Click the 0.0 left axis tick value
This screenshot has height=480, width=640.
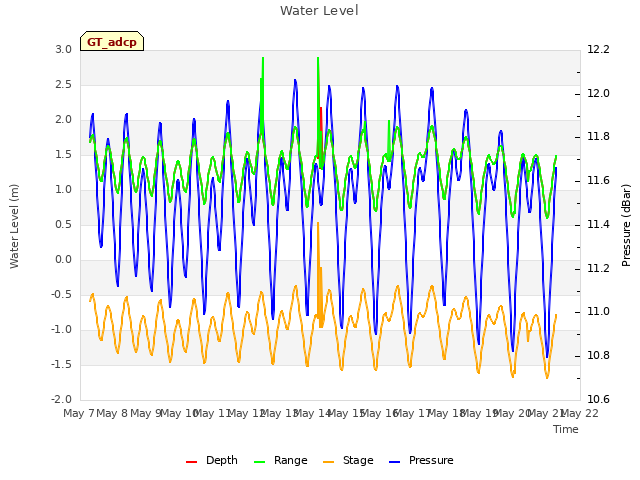pos(64,260)
